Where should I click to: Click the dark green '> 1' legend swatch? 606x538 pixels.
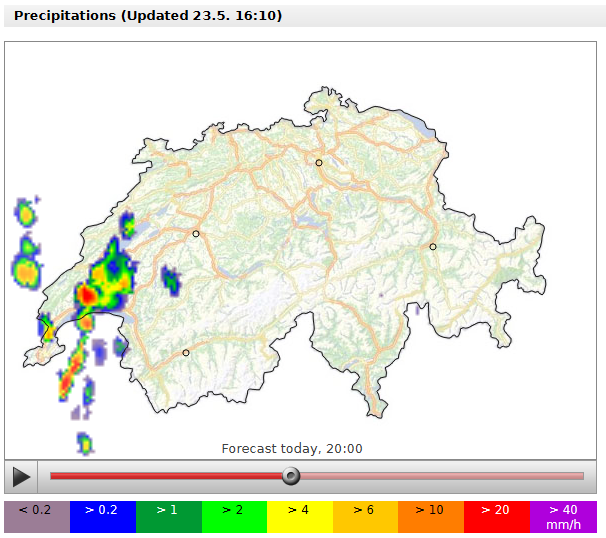[168, 517]
